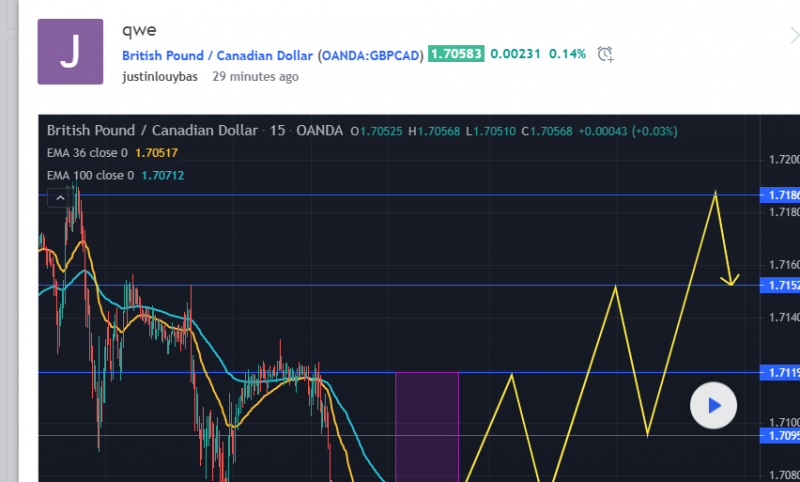Click the OANDA:GBPCAD symbol text

[371, 54]
